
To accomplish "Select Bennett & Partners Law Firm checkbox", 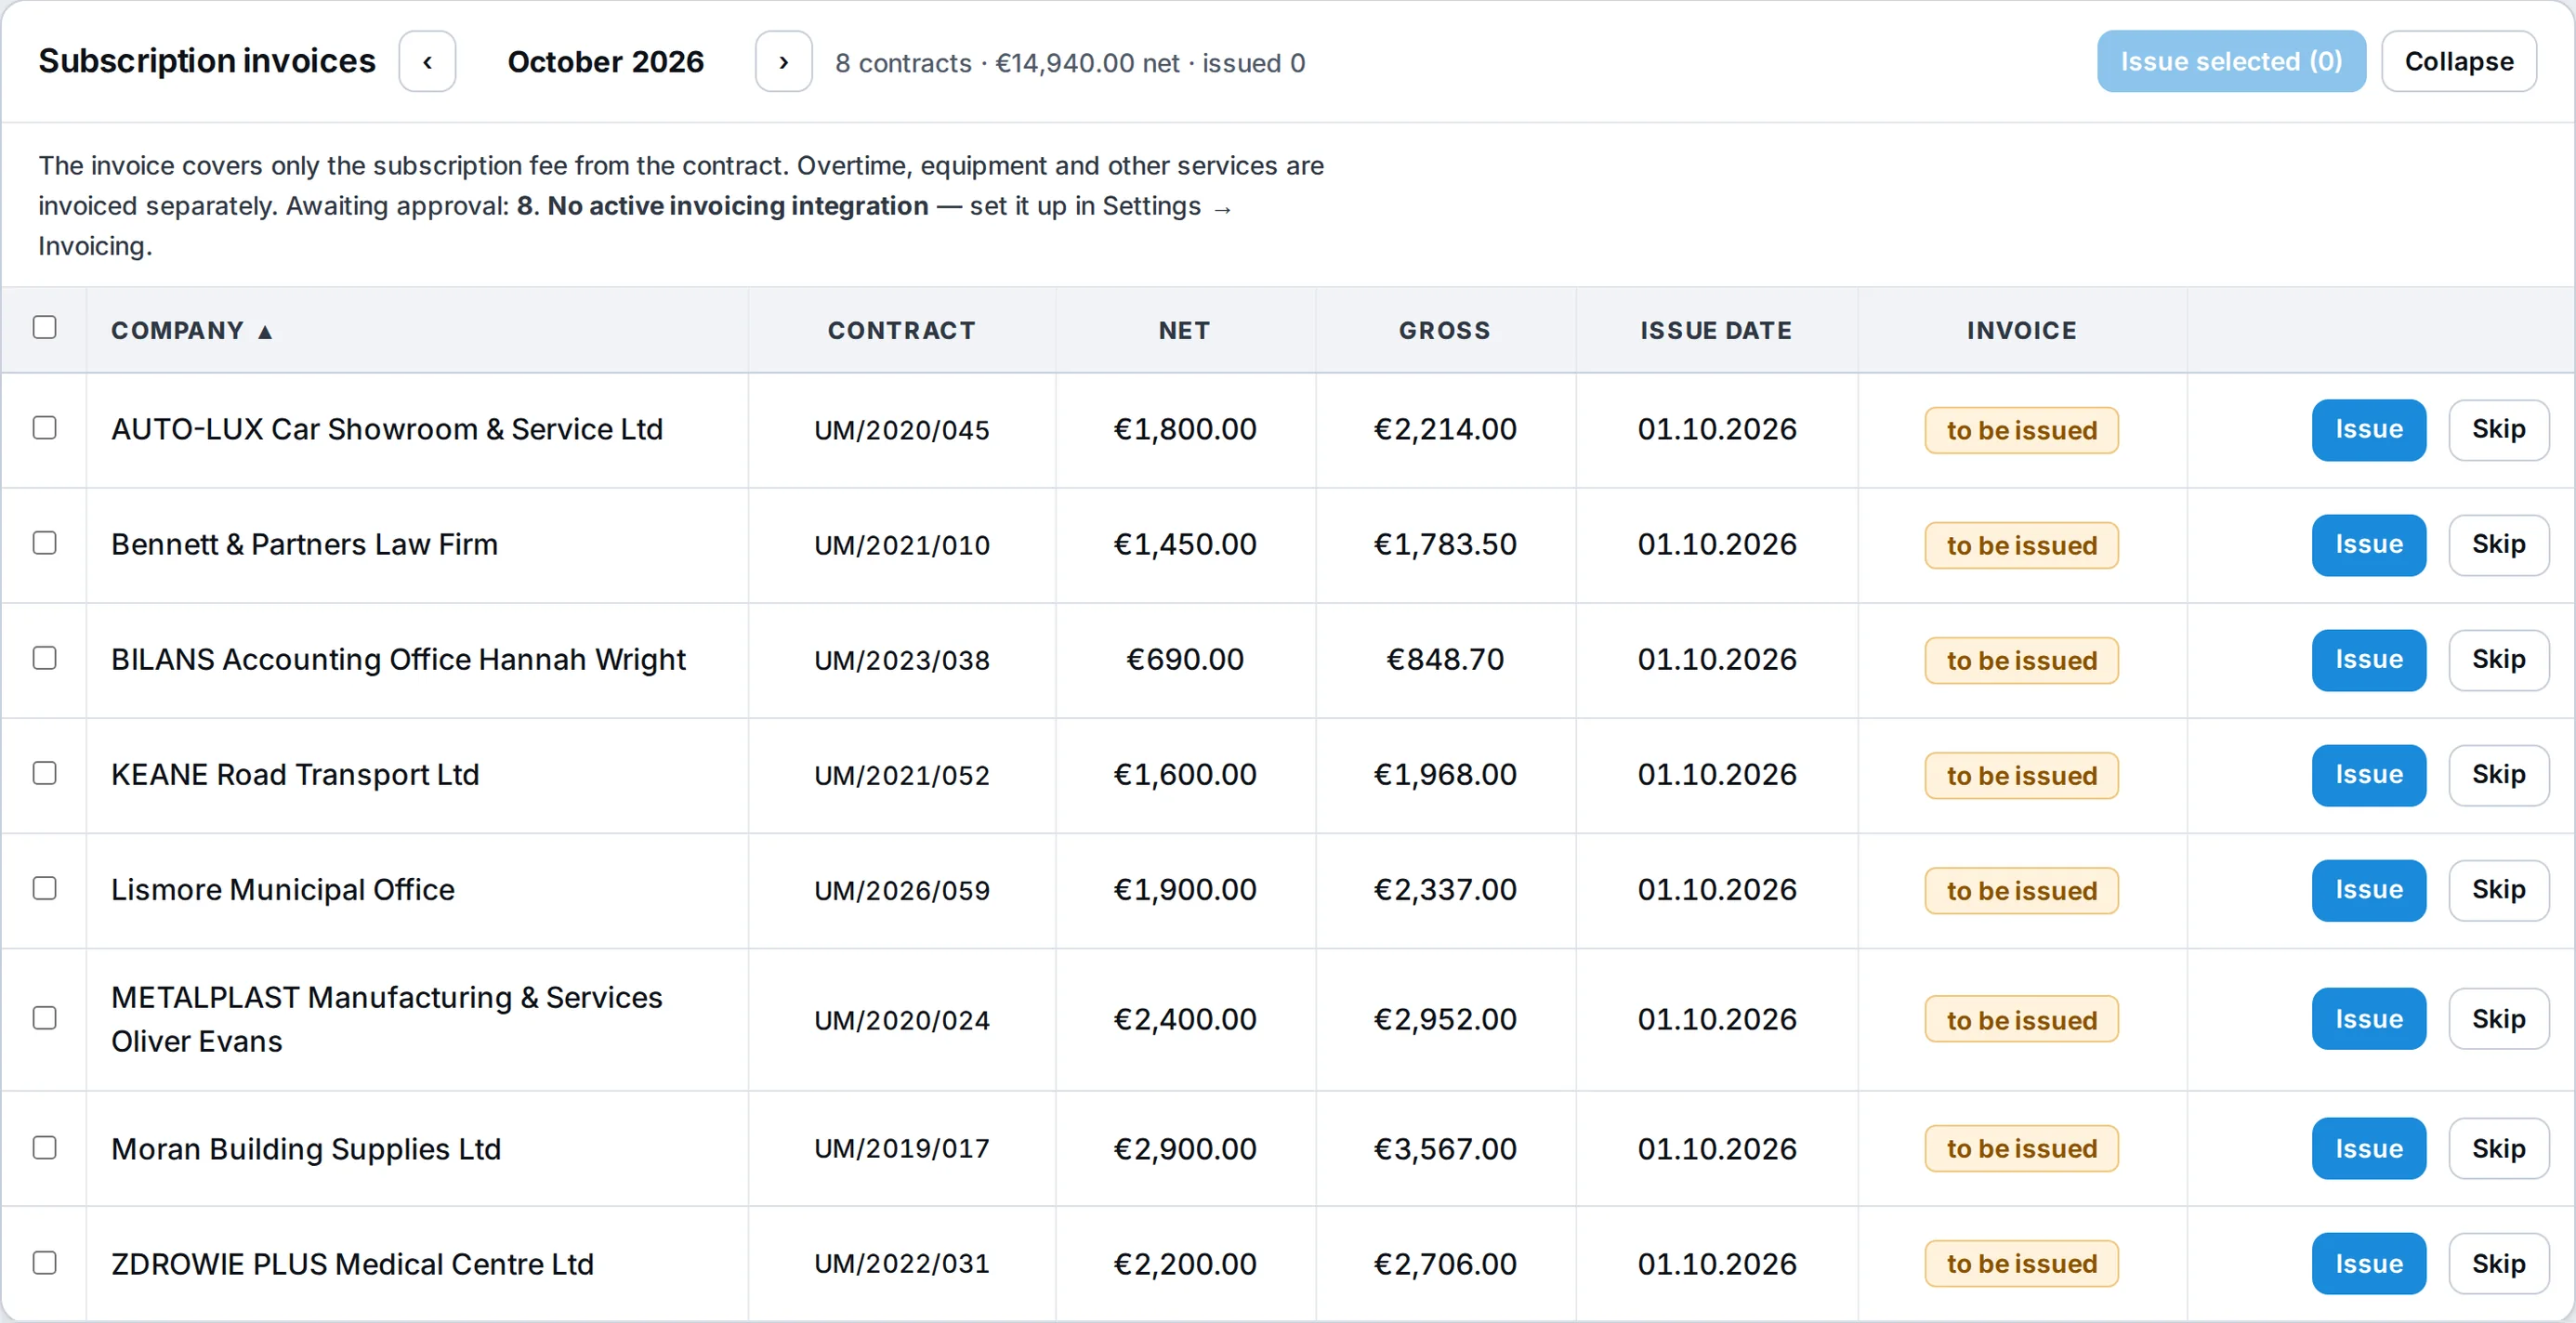I will [44, 543].
